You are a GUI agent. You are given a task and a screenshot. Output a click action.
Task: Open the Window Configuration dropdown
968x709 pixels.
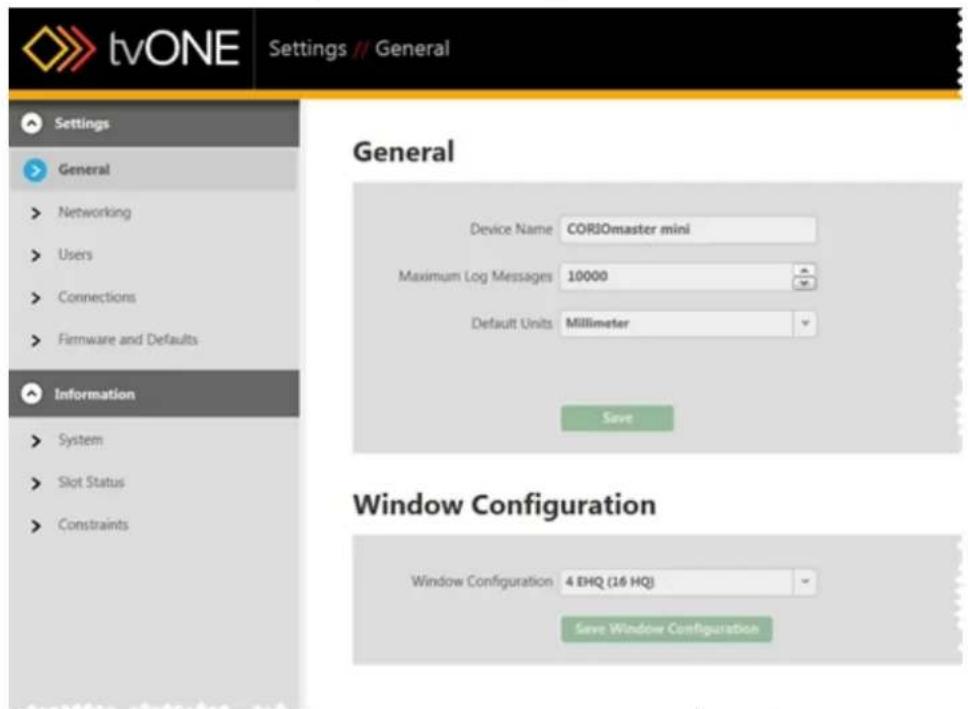(688, 582)
